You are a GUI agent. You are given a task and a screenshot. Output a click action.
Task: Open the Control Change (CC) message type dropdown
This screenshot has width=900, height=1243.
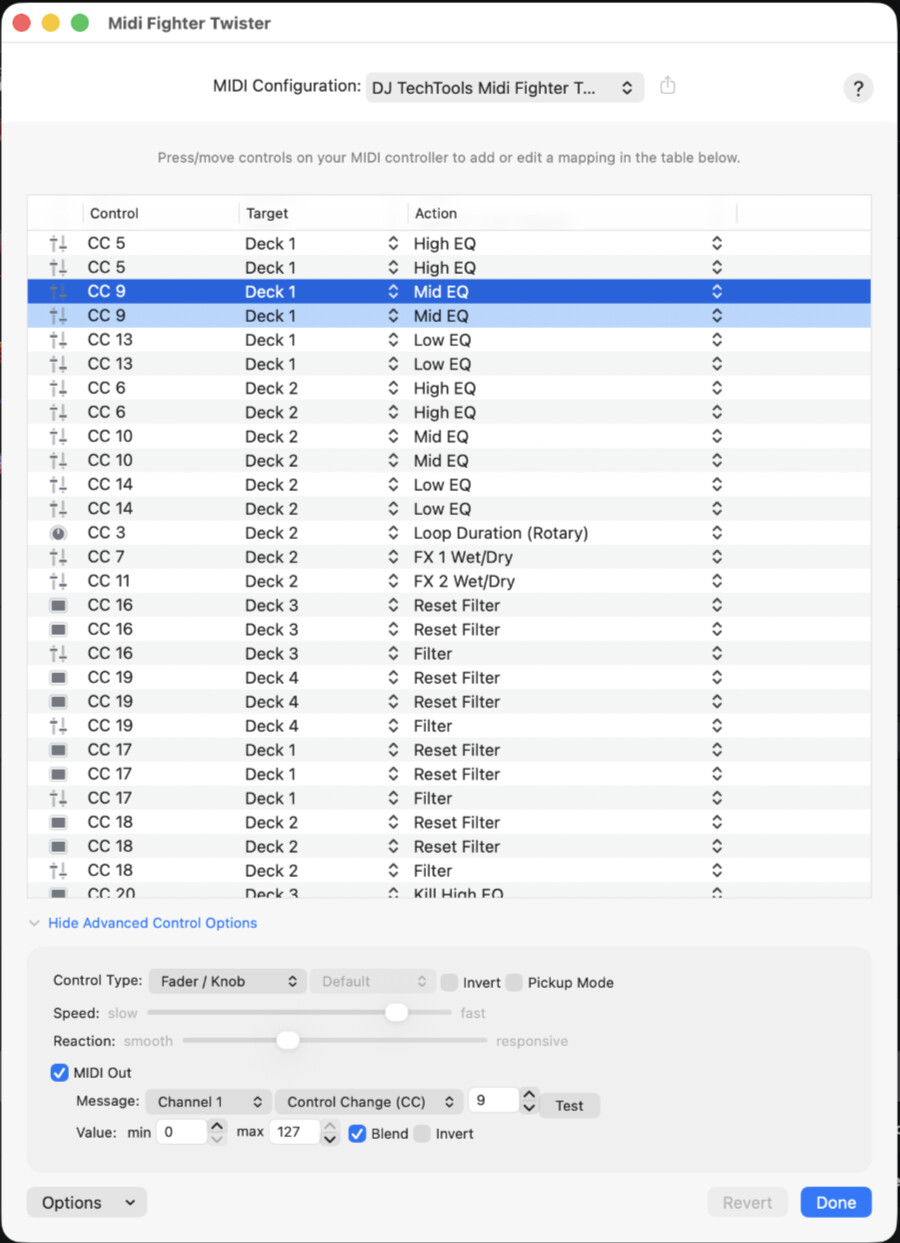coord(369,1102)
